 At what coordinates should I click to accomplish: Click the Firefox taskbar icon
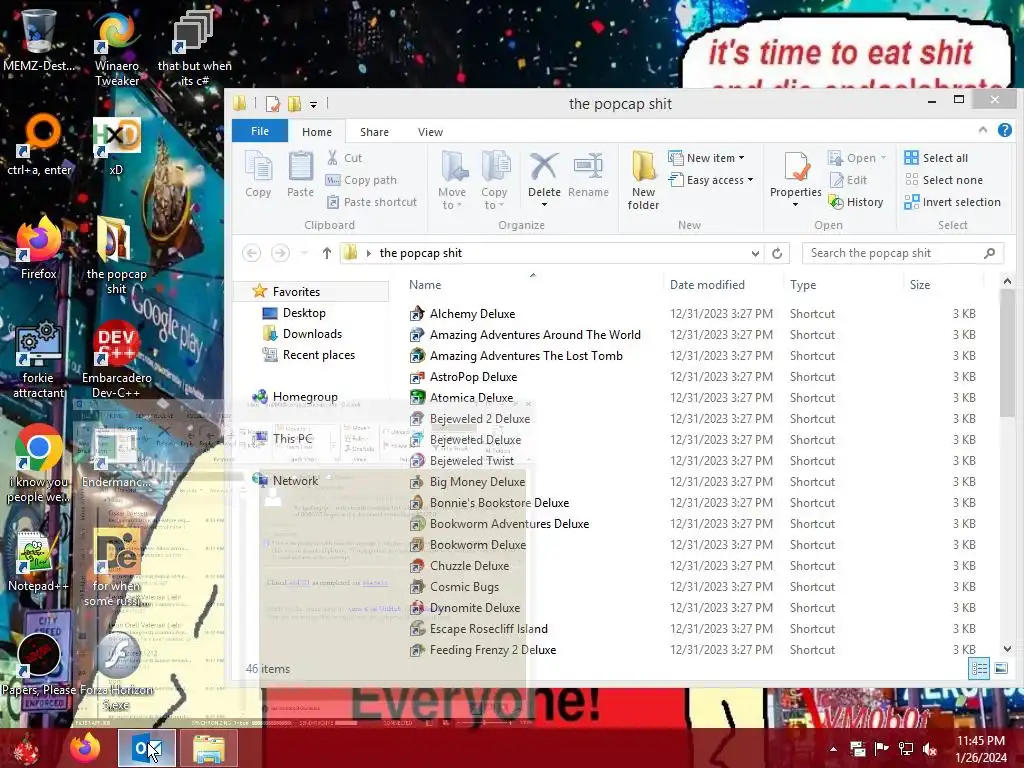(86, 748)
